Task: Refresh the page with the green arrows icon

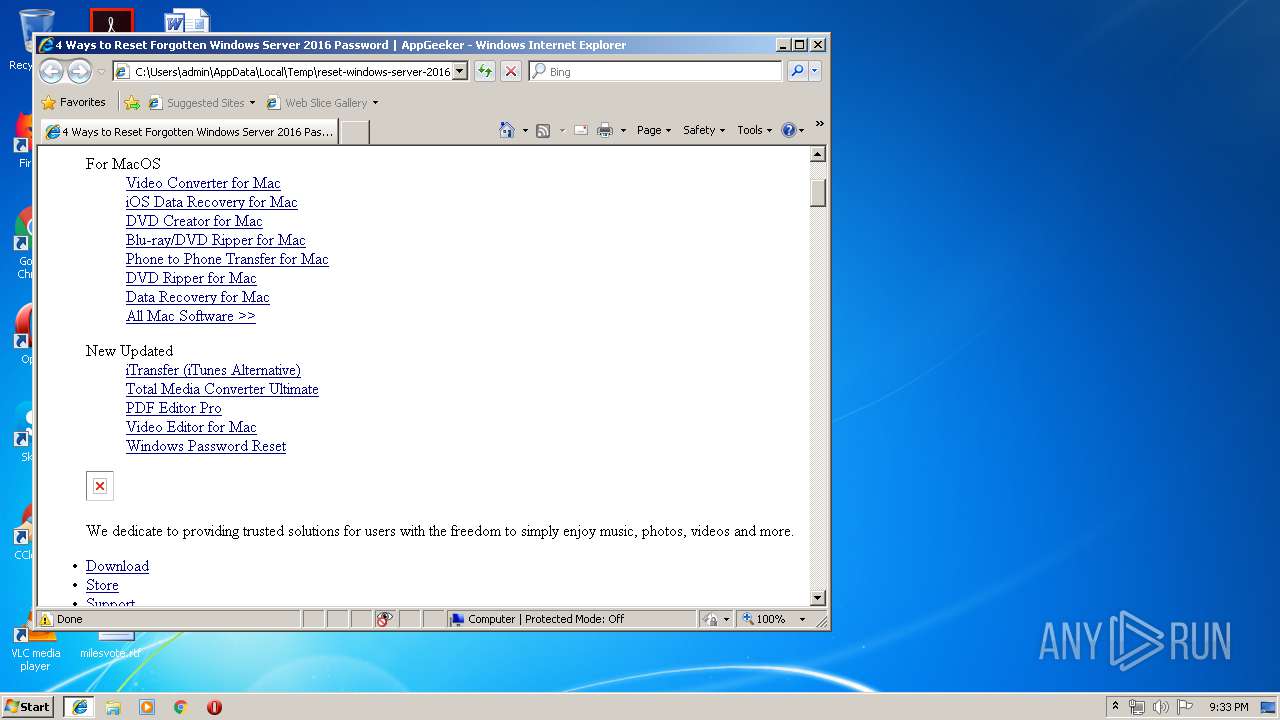Action: coord(484,71)
